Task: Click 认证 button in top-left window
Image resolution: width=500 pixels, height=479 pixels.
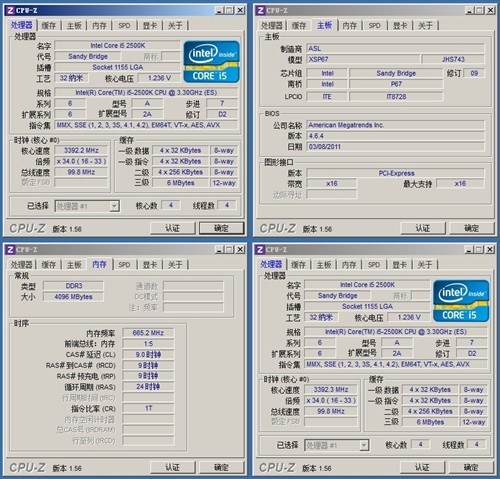Action: coord(173,228)
